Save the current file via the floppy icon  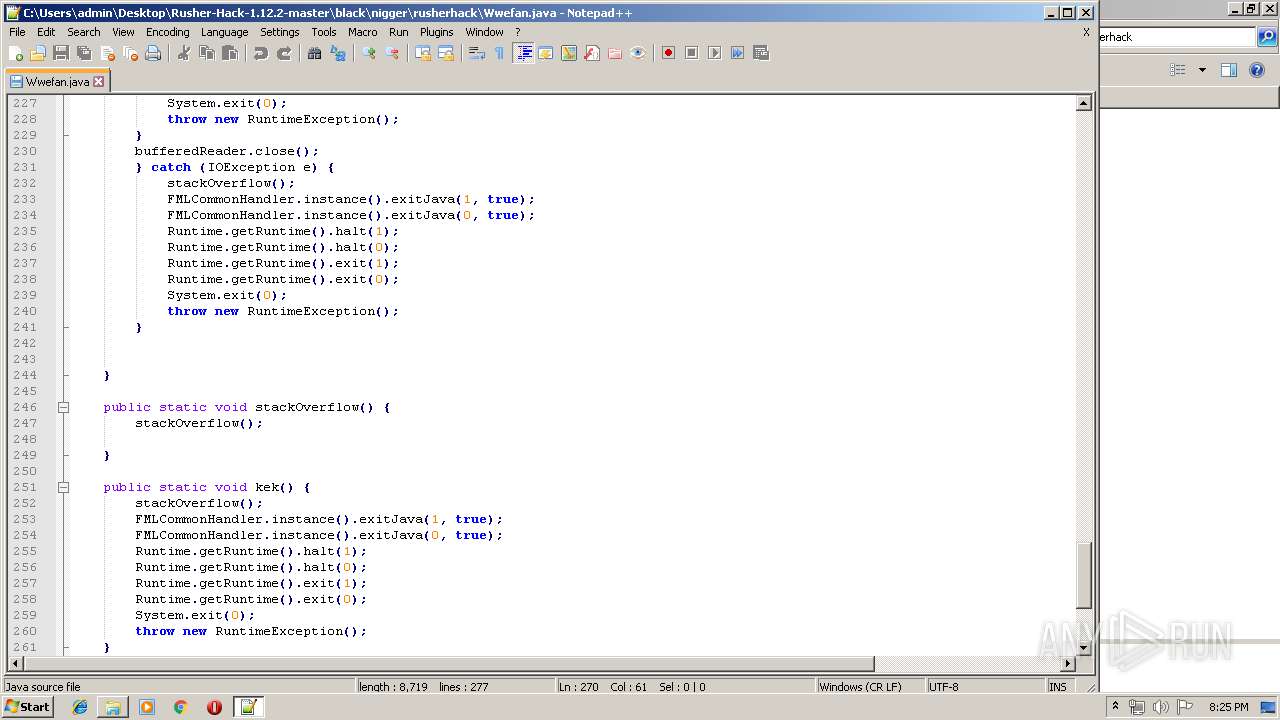61,53
